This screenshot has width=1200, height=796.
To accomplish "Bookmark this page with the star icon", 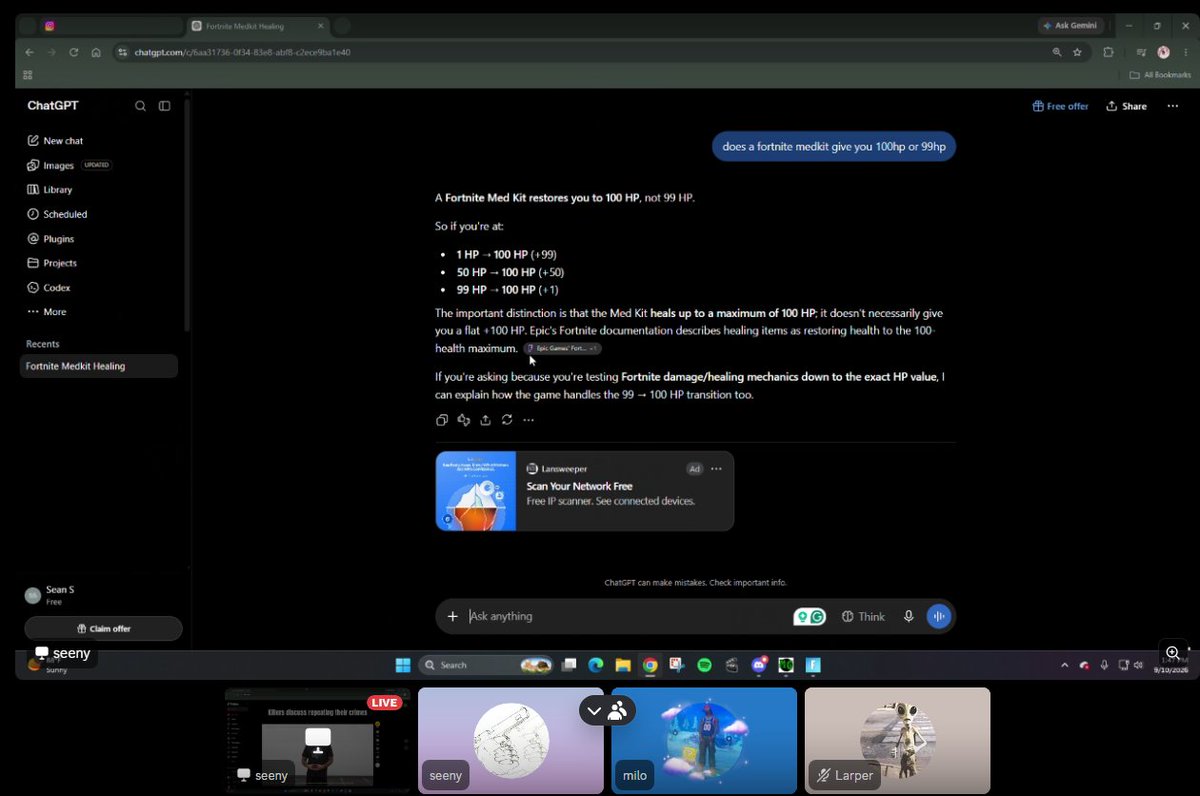I will 1077,52.
